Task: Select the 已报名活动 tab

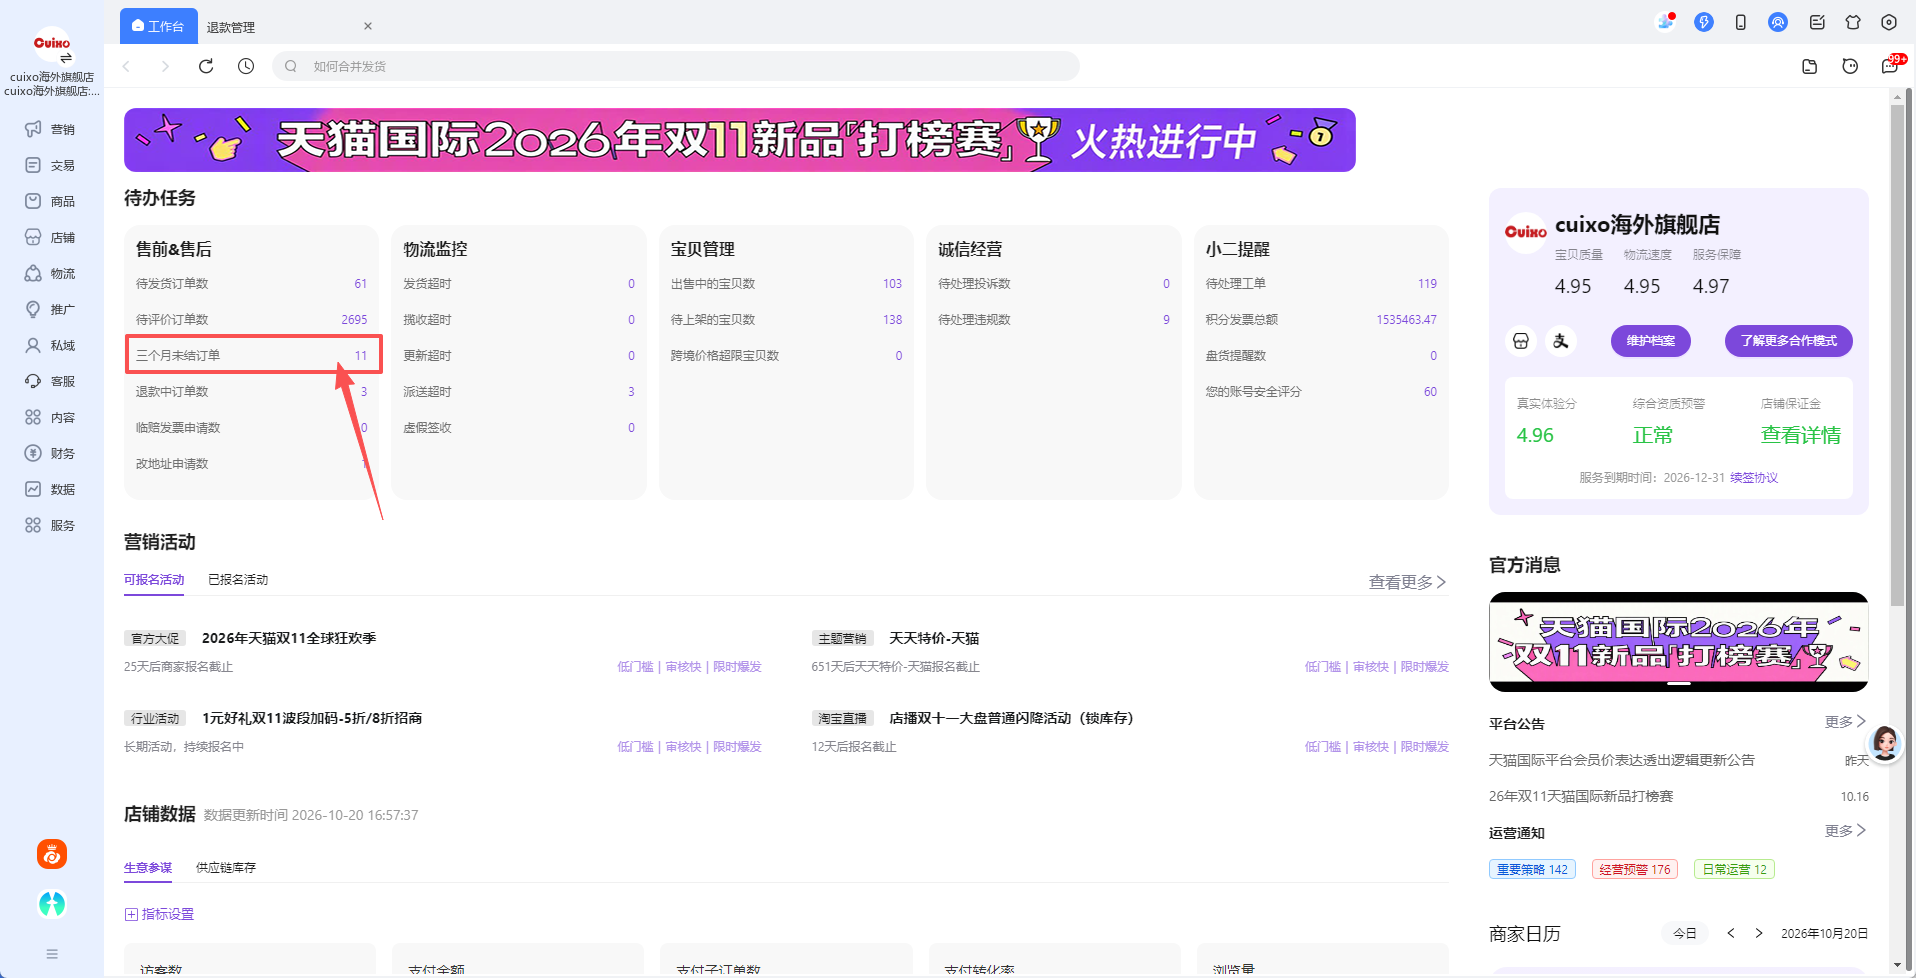Action: click(238, 580)
